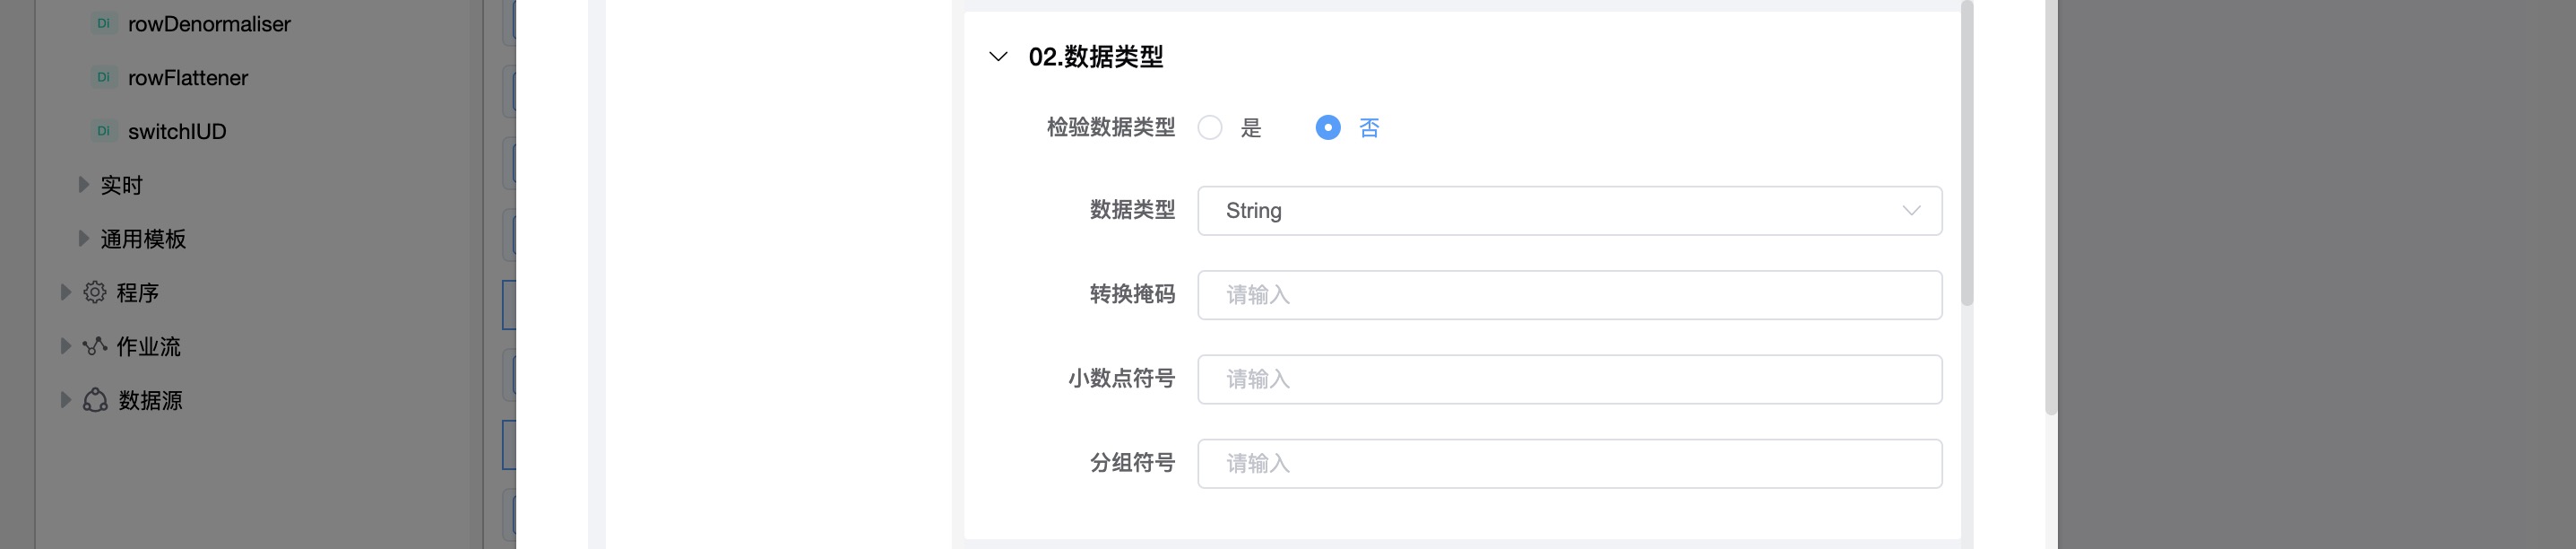This screenshot has width=2576, height=549.
Task: Expand the 作业流 tree node
Action: 66,346
